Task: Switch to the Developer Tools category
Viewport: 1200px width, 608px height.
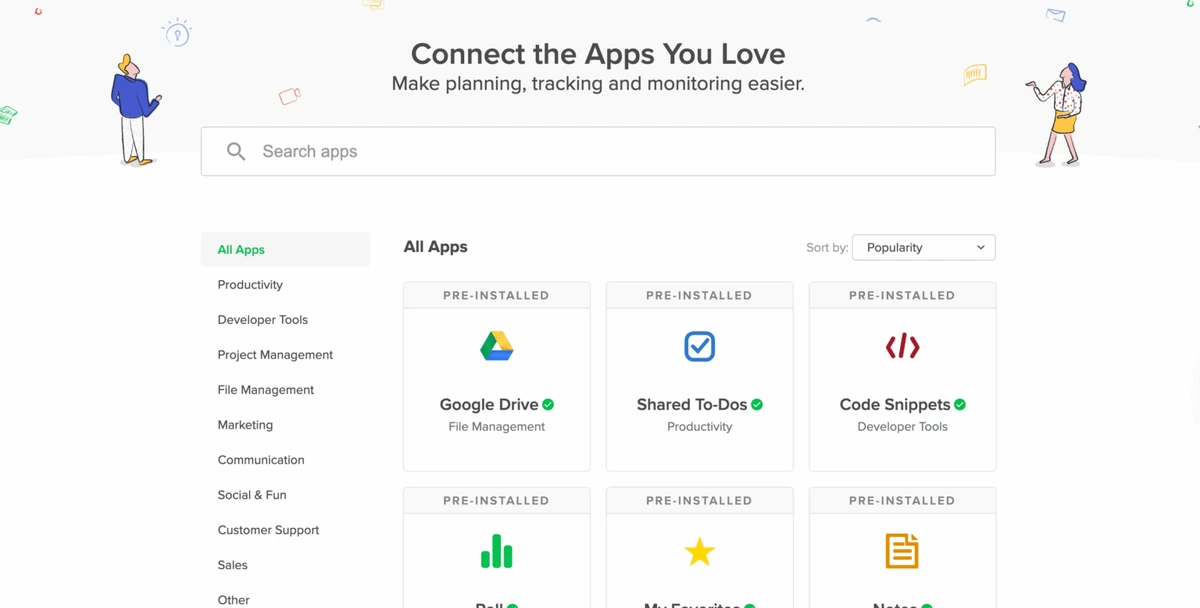Action: (262, 319)
